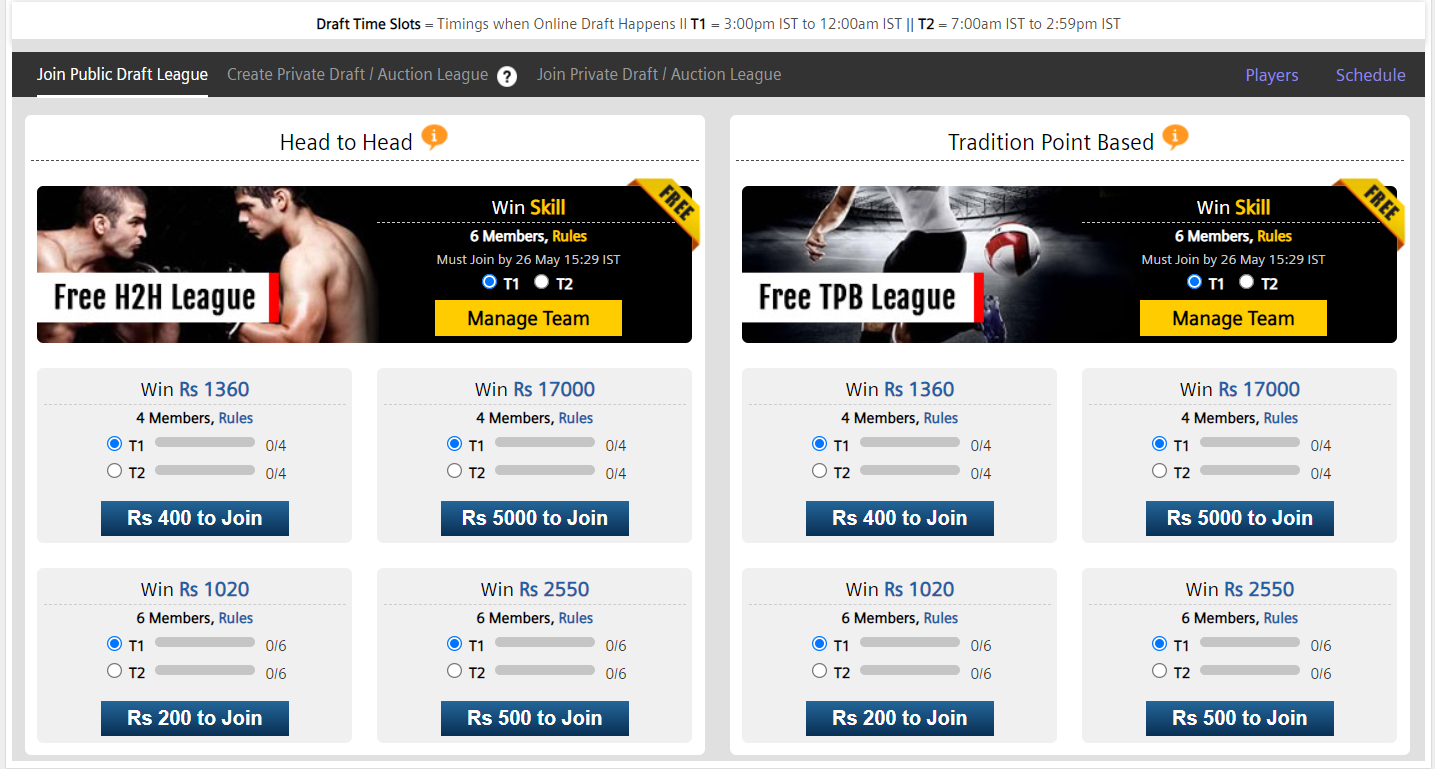Select T2 in the Free H2H League

[541, 282]
